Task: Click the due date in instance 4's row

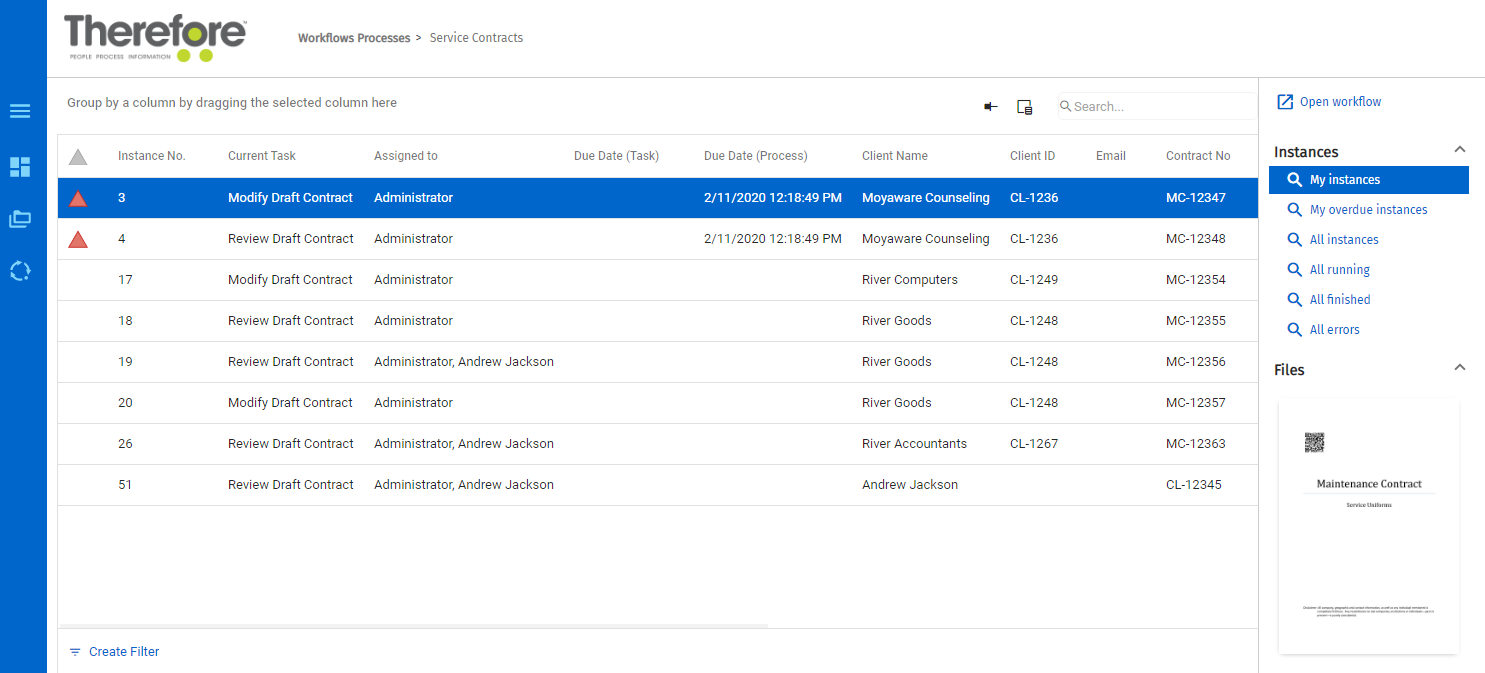Action: pos(773,239)
